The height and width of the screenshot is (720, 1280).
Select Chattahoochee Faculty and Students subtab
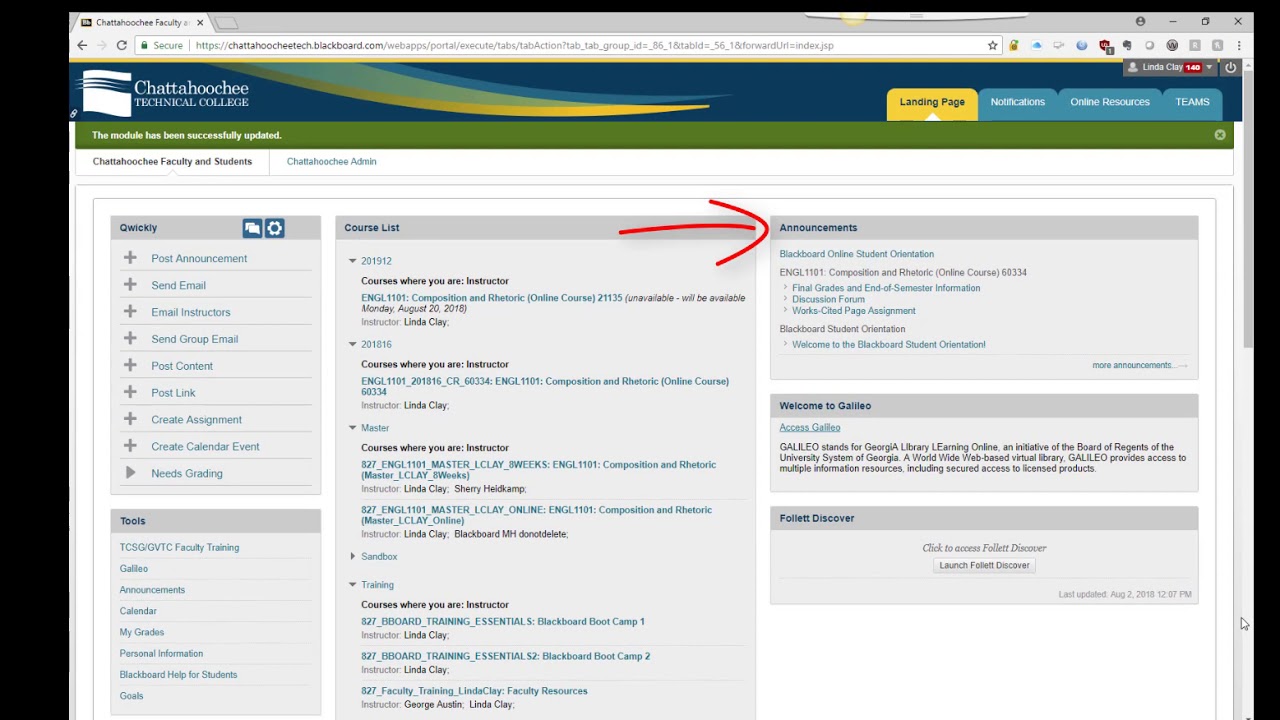(x=172, y=161)
